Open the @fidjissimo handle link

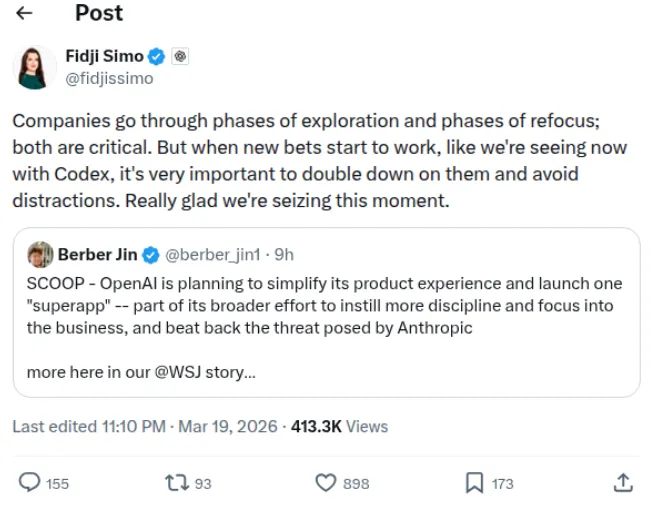coord(109,77)
